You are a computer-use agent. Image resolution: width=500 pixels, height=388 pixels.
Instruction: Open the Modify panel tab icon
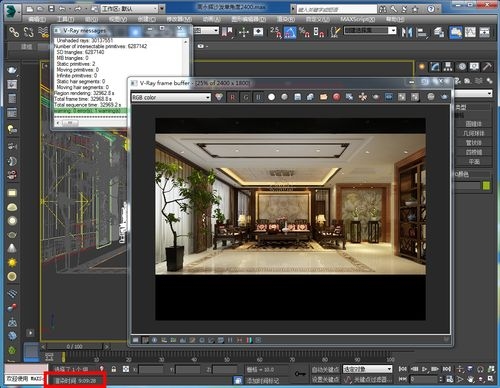pos(435,67)
